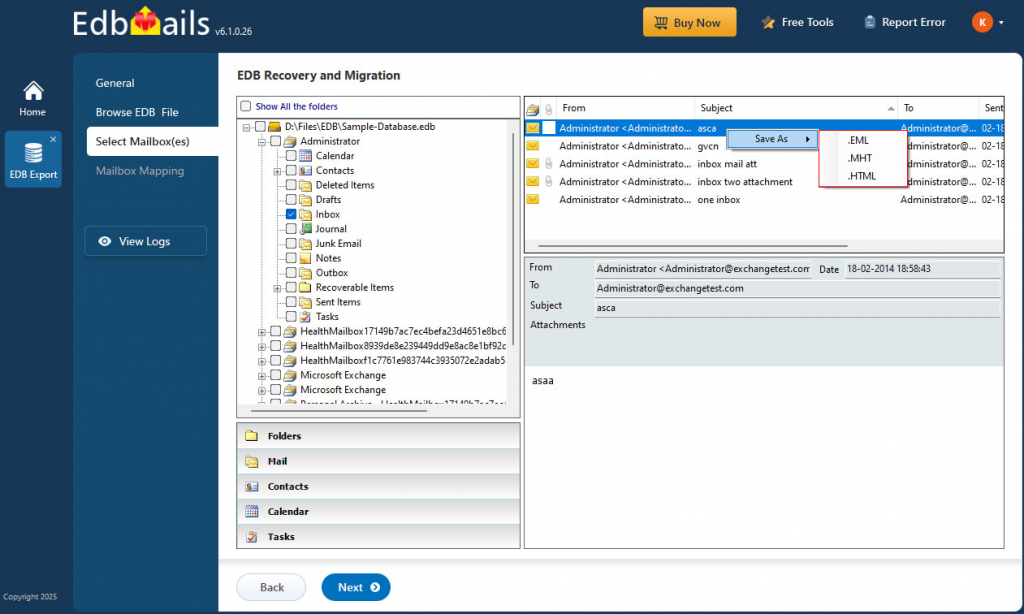This screenshot has width=1024, height=614.
Task: Sort by the From column header
Action: coord(625,108)
